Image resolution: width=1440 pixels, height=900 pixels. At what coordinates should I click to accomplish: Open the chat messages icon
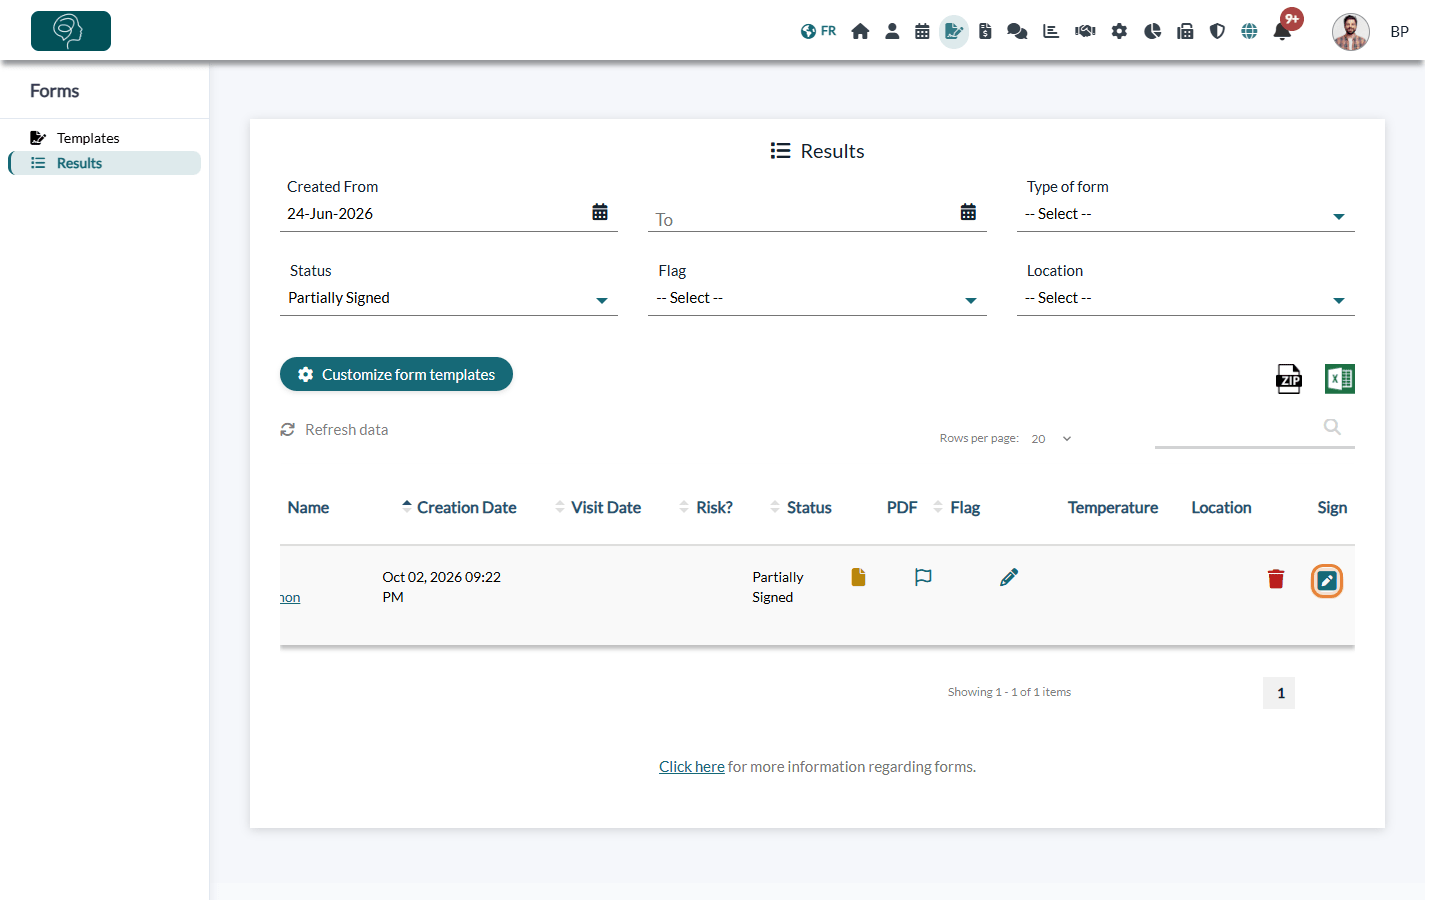pyautogui.click(x=1017, y=31)
